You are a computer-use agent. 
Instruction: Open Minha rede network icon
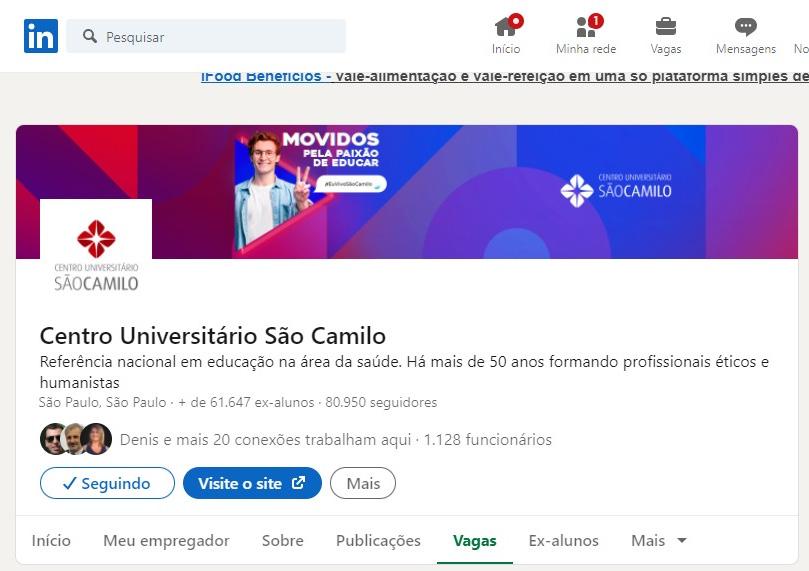587,26
